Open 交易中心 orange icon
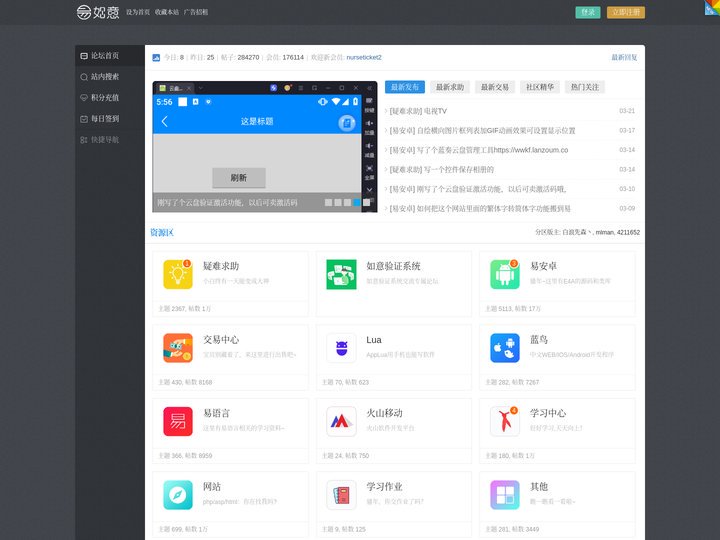Viewport: 720px width, 540px height. coord(178,348)
